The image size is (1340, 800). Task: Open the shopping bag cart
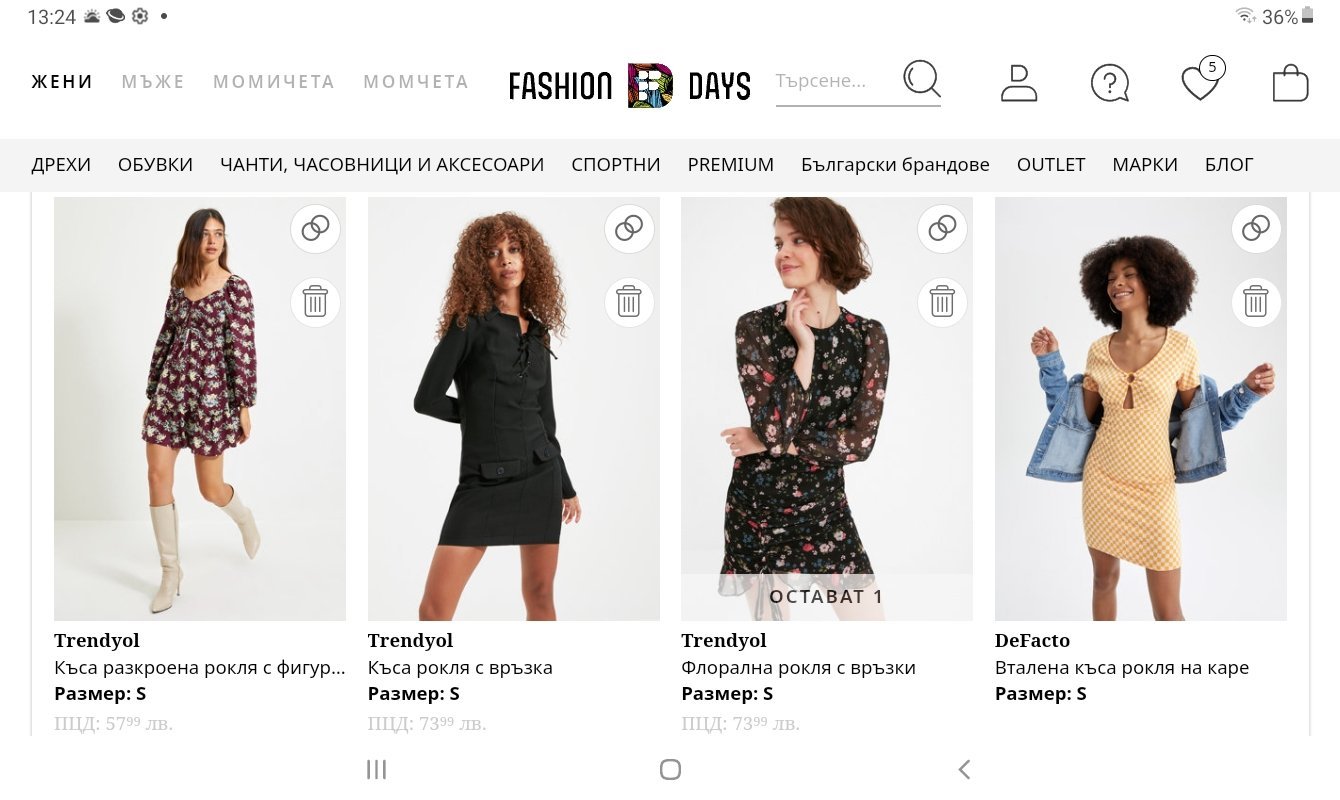coord(1290,83)
